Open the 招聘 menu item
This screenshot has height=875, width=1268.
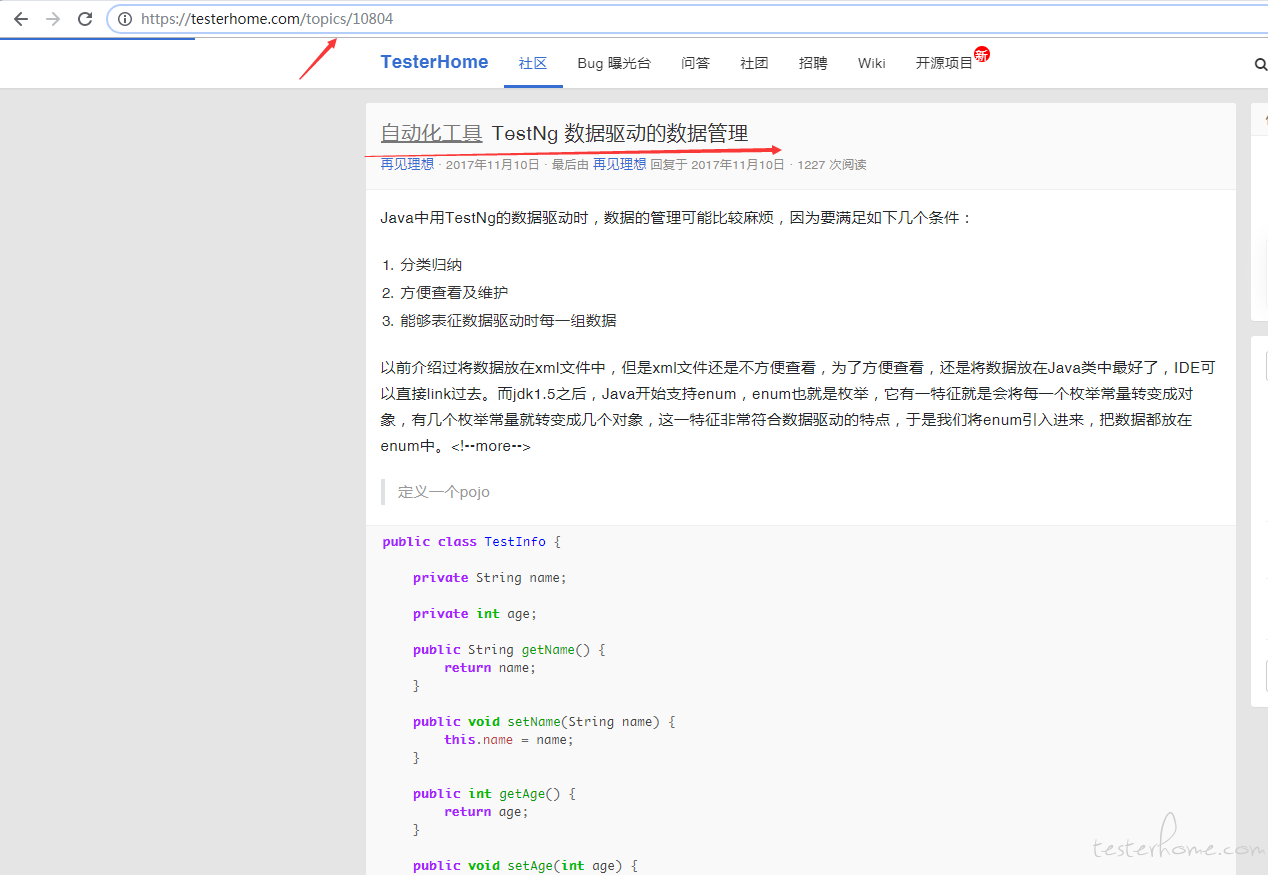[x=813, y=63]
